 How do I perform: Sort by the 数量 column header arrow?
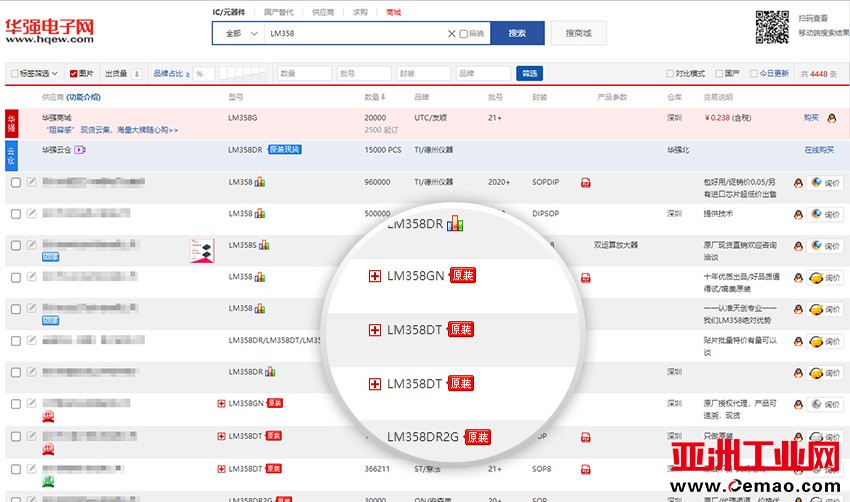click(383, 97)
